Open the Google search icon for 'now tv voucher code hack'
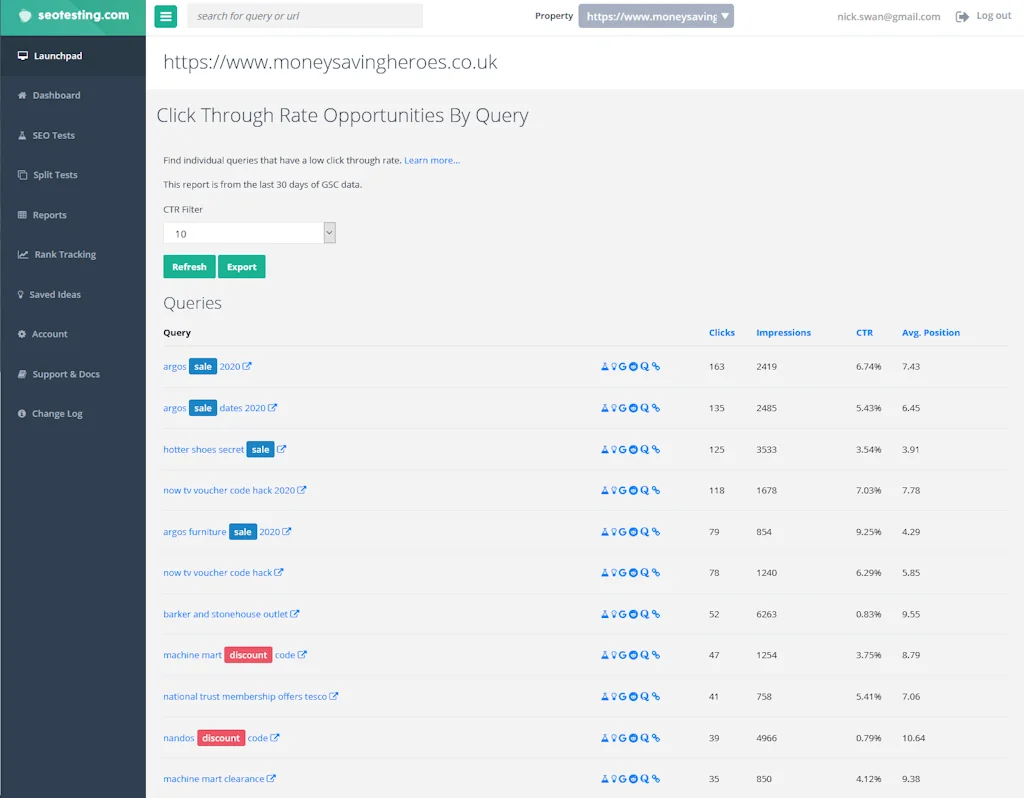 pos(623,572)
